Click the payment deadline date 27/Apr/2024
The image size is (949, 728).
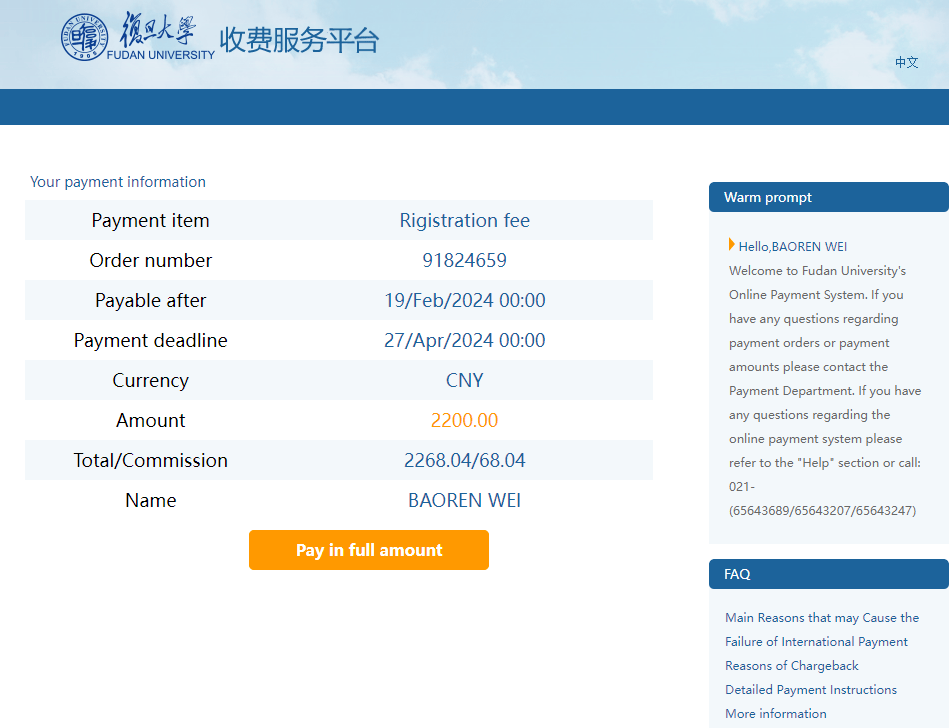click(464, 340)
